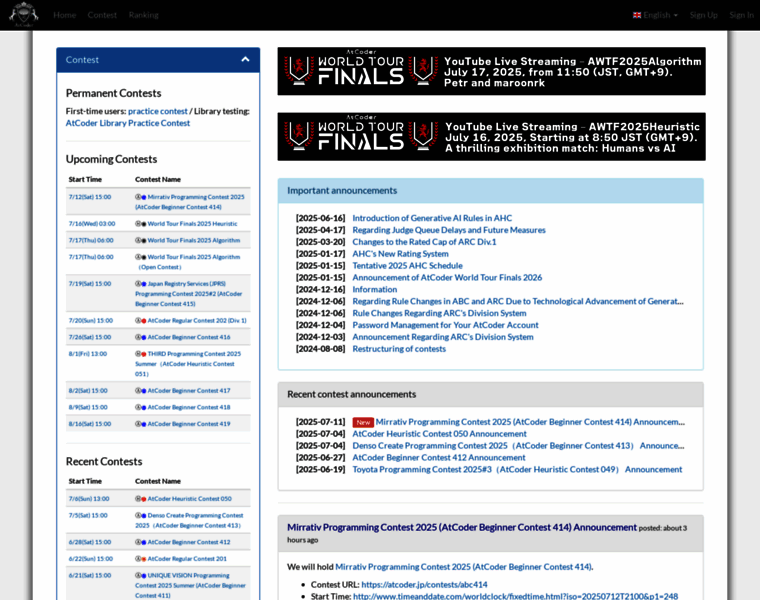This screenshot has width=760, height=600.
Task: Click the red New badge
Action: pos(363,422)
